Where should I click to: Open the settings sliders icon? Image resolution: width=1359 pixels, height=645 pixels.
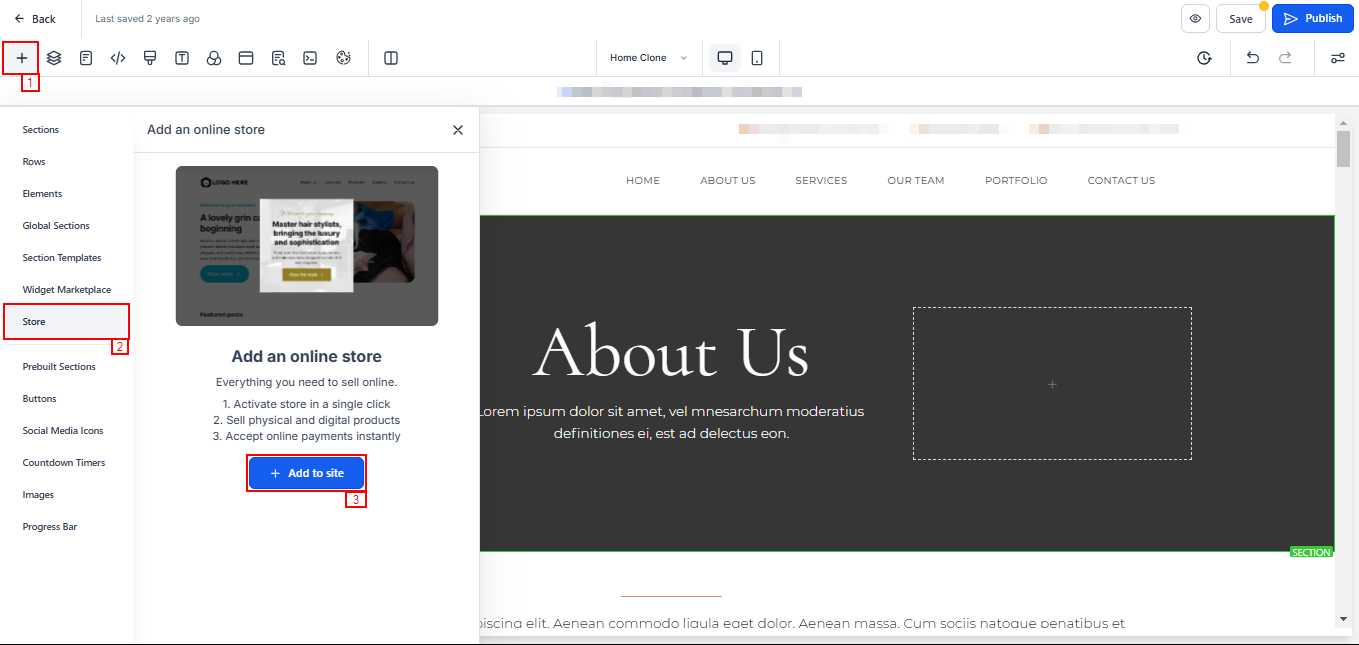click(x=1337, y=58)
